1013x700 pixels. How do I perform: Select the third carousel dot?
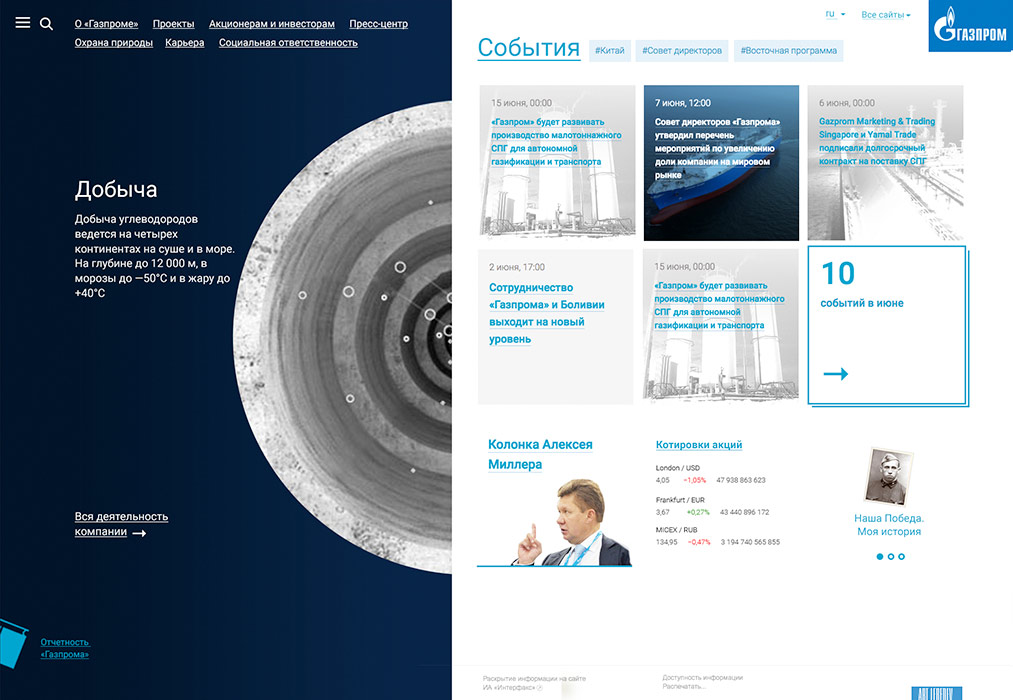pos(901,556)
